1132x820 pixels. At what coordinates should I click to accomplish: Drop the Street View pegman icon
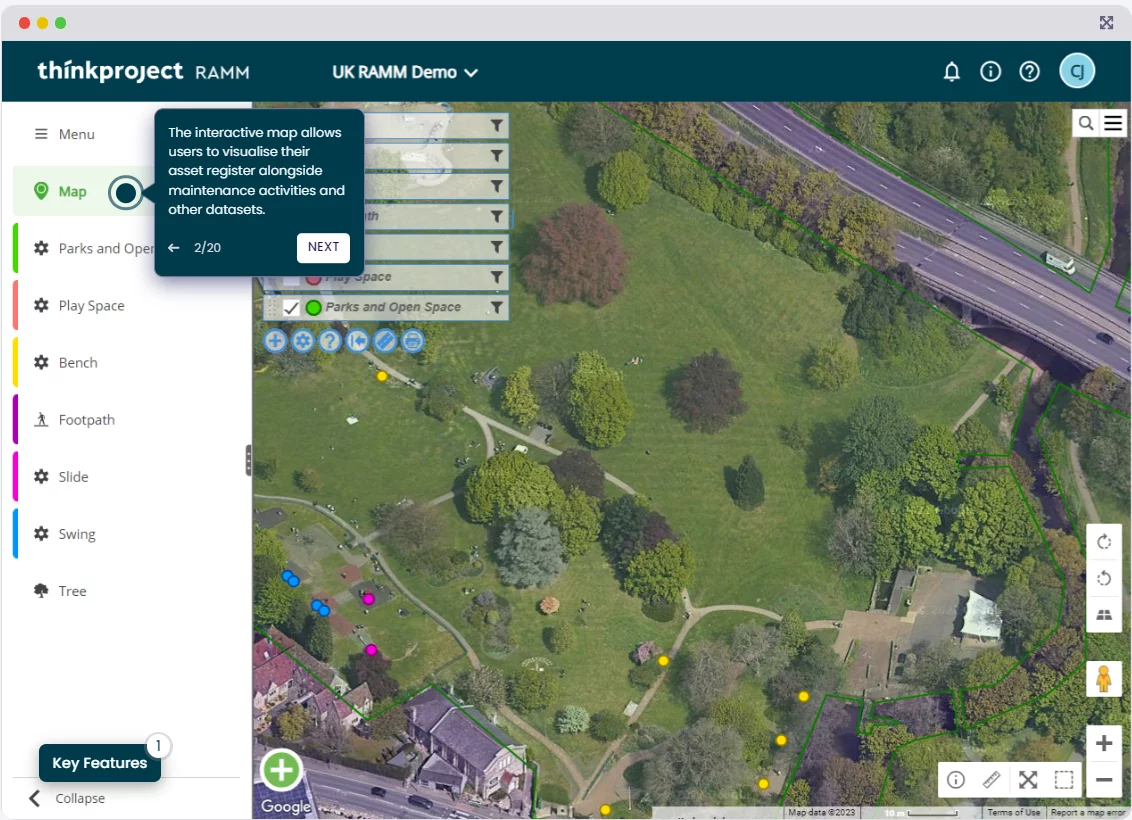[x=1104, y=679]
